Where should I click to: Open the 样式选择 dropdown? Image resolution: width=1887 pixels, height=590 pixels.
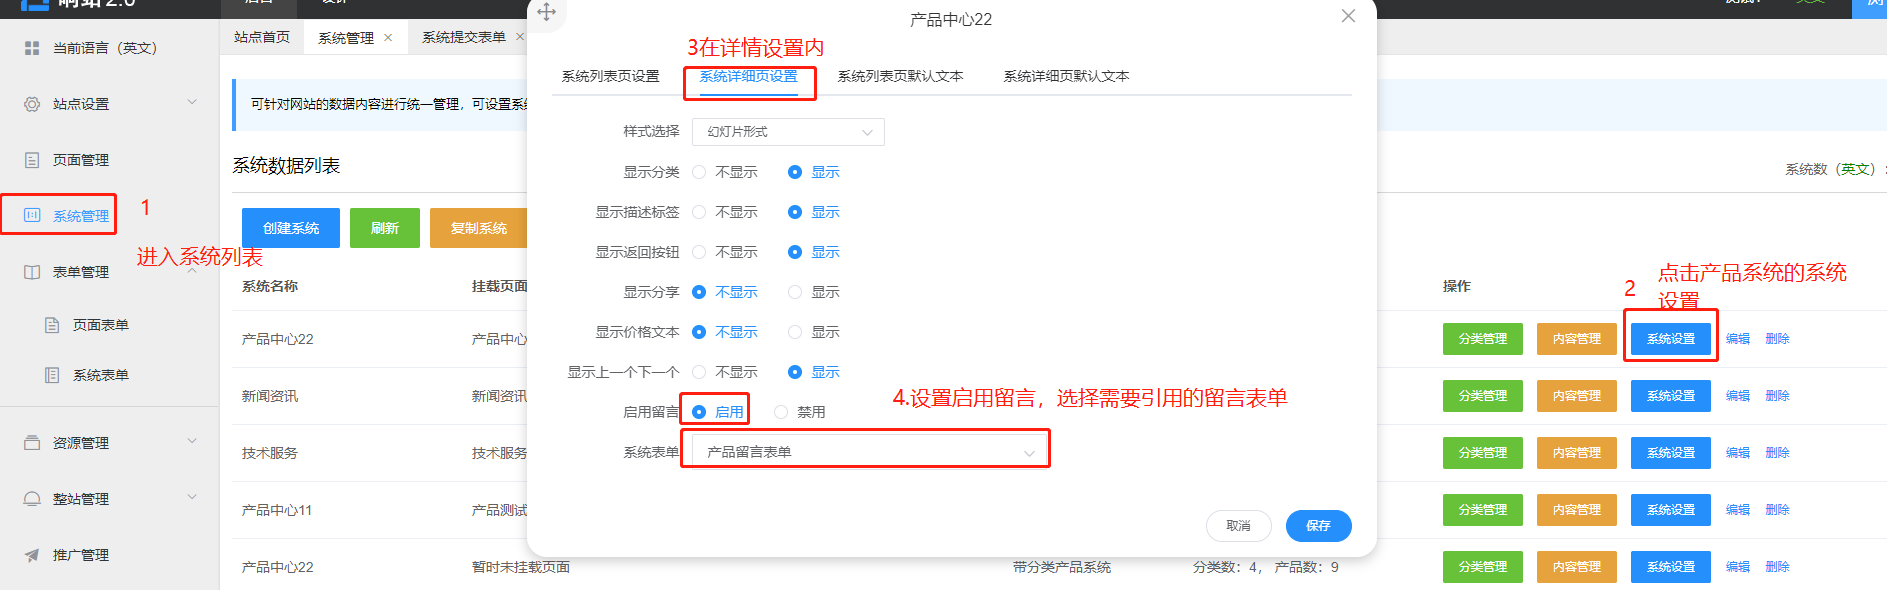pyautogui.click(x=788, y=132)
